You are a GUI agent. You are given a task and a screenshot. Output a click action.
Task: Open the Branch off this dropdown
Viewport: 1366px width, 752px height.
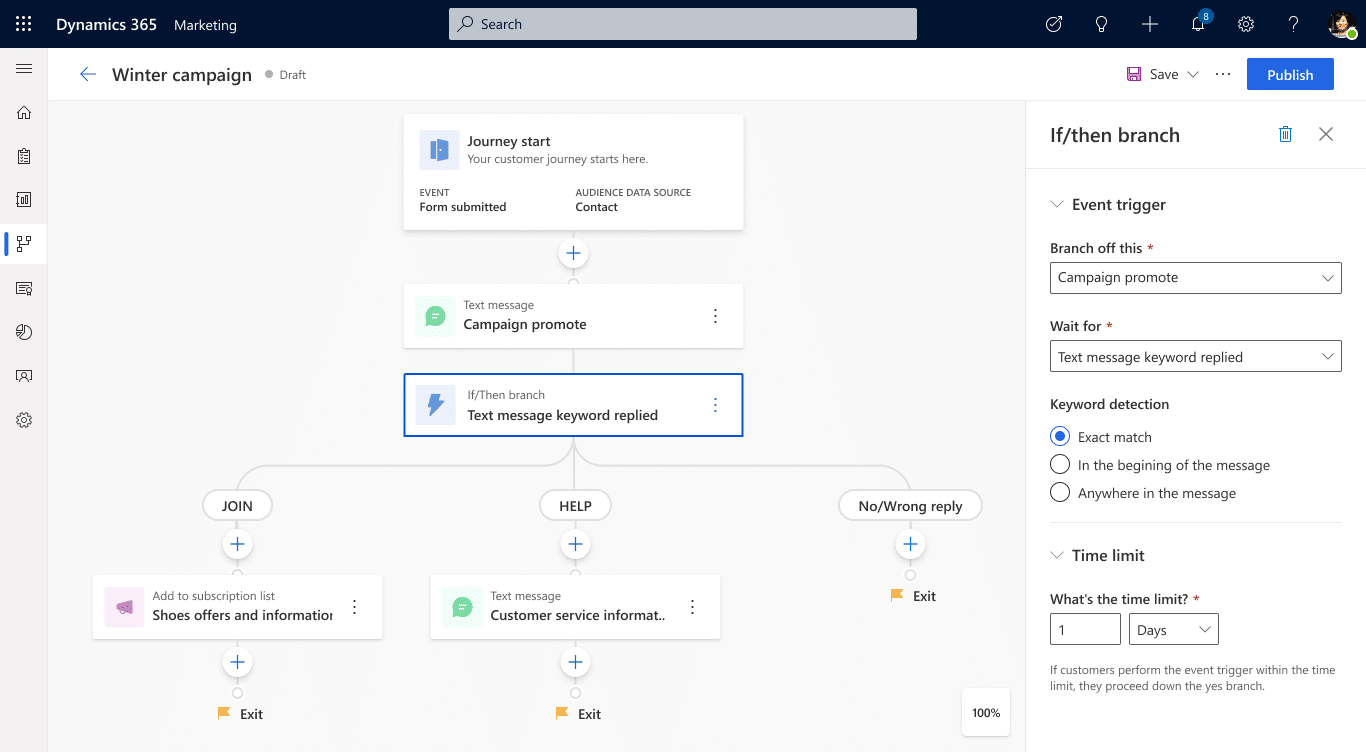(1195, 277)
